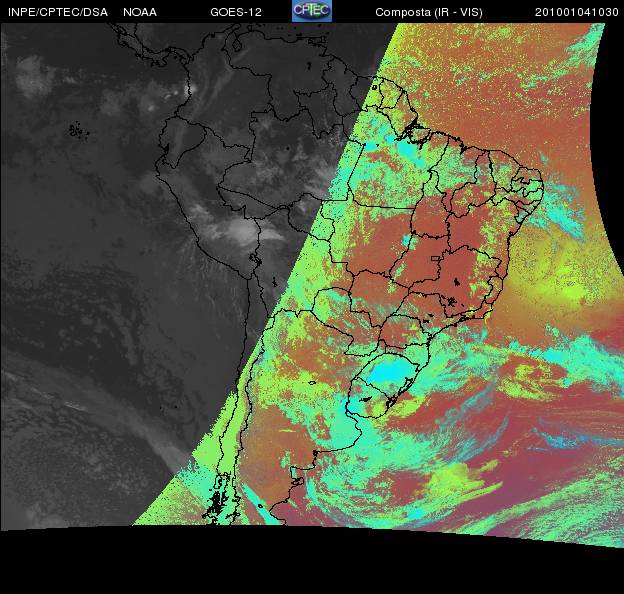Click the INPE/CPTEC/DSA header text
Screen dimensions: 624x594
[58, 12]
